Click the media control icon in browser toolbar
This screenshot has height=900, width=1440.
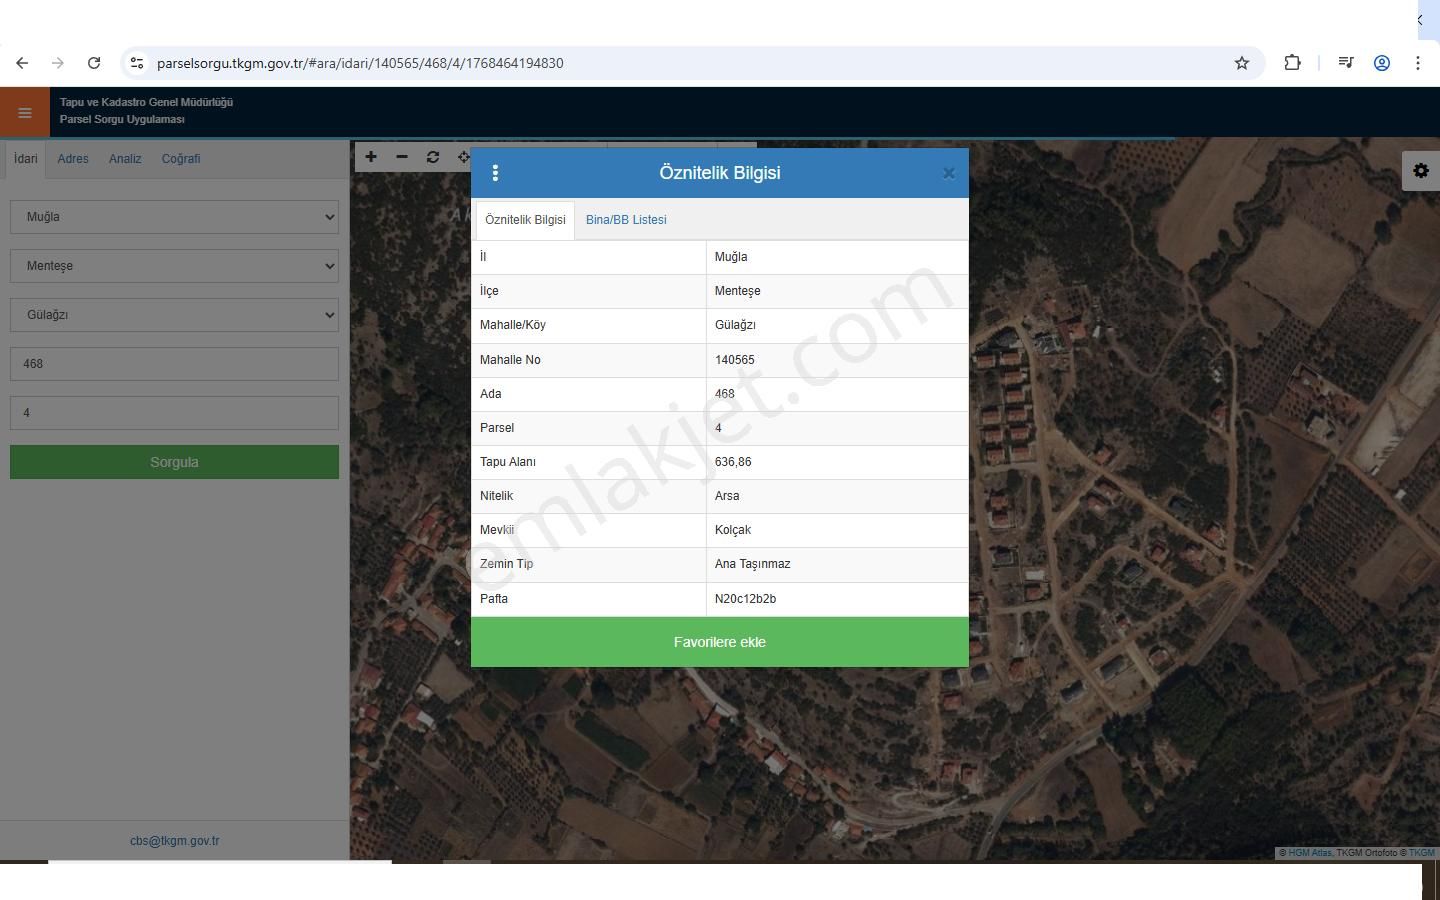click(1345, 63)
